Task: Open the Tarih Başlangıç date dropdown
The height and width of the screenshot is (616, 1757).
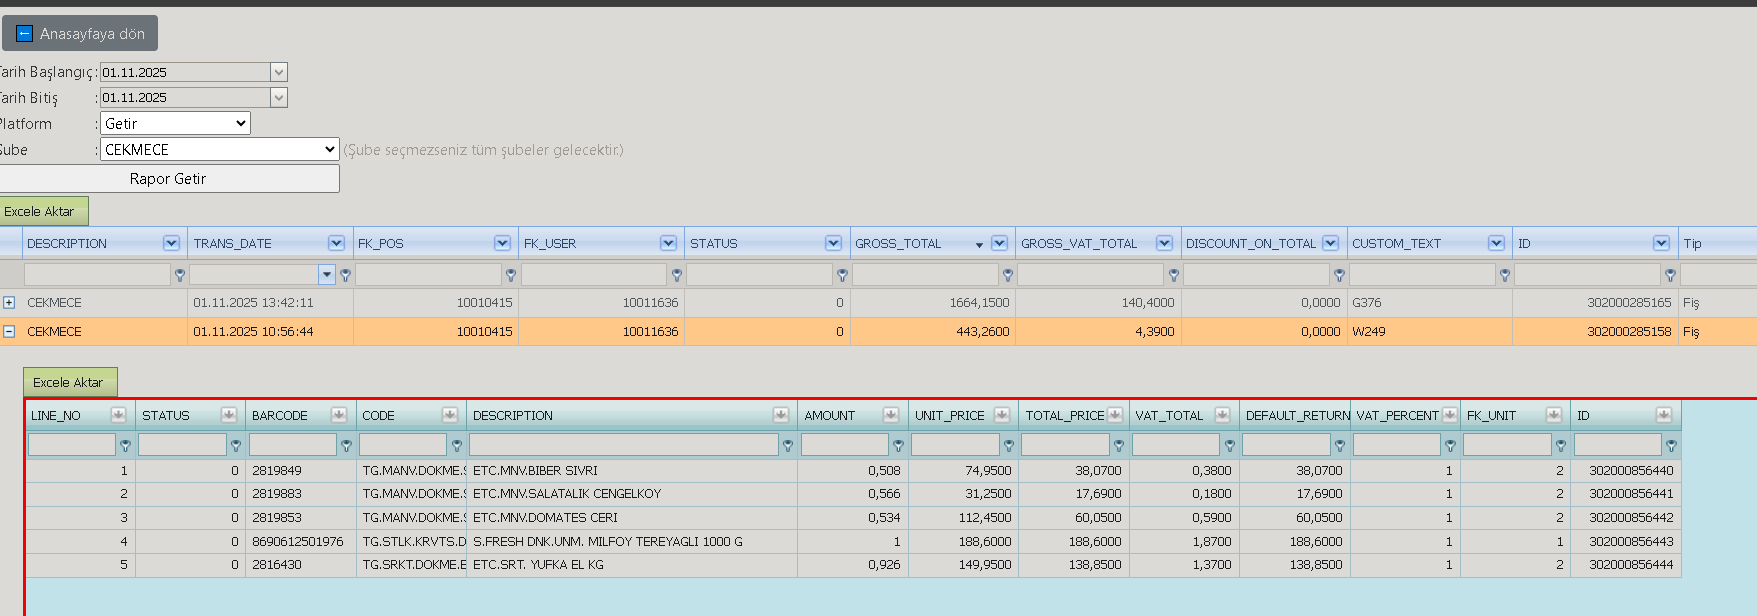Action: 279,72
